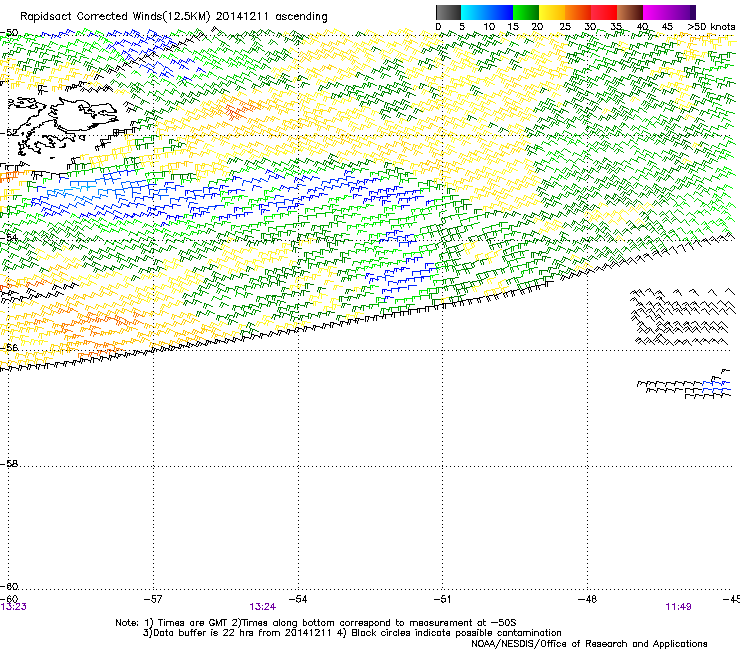Click the magenta 40-45 knots color swatch
This screenshot has height=650, width=740.
click(x=656, y=12)
